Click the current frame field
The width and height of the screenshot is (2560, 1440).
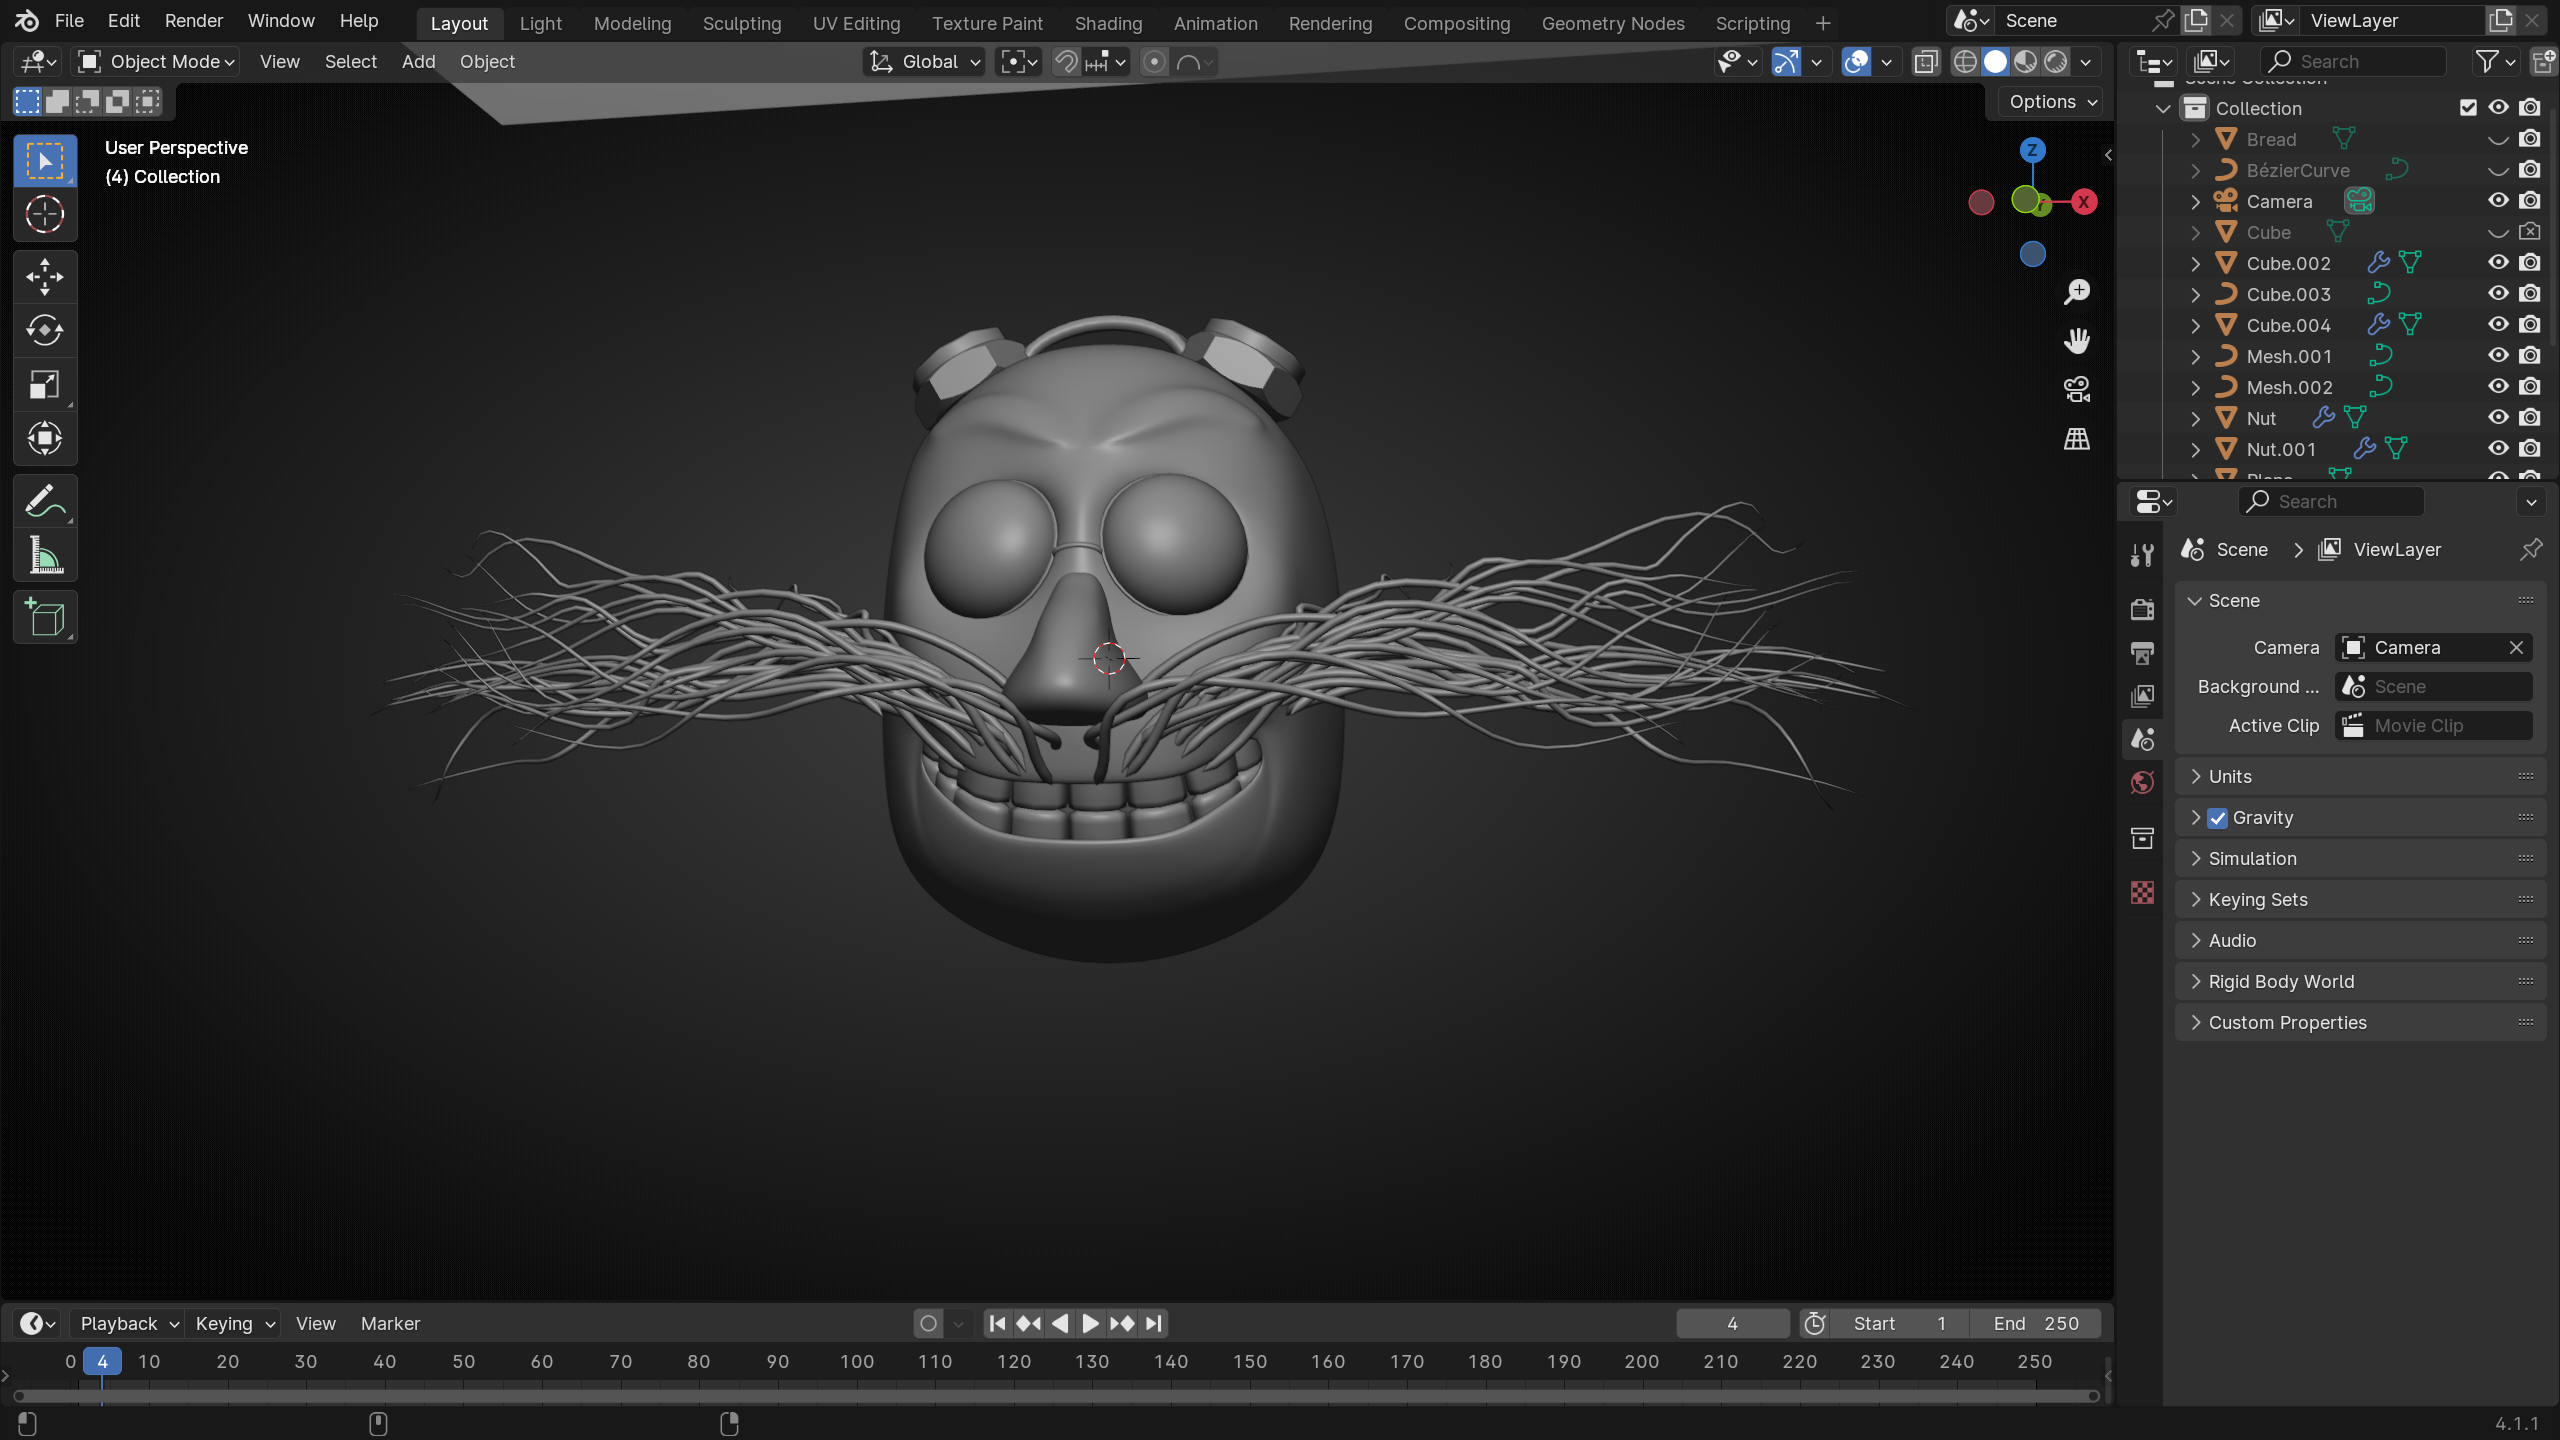[1732, 1324]
